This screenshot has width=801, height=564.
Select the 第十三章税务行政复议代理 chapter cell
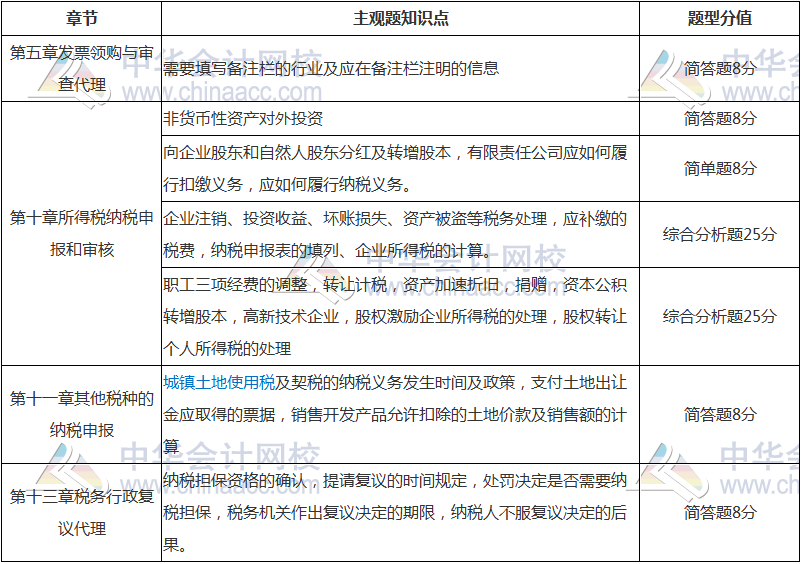point(81,512)
